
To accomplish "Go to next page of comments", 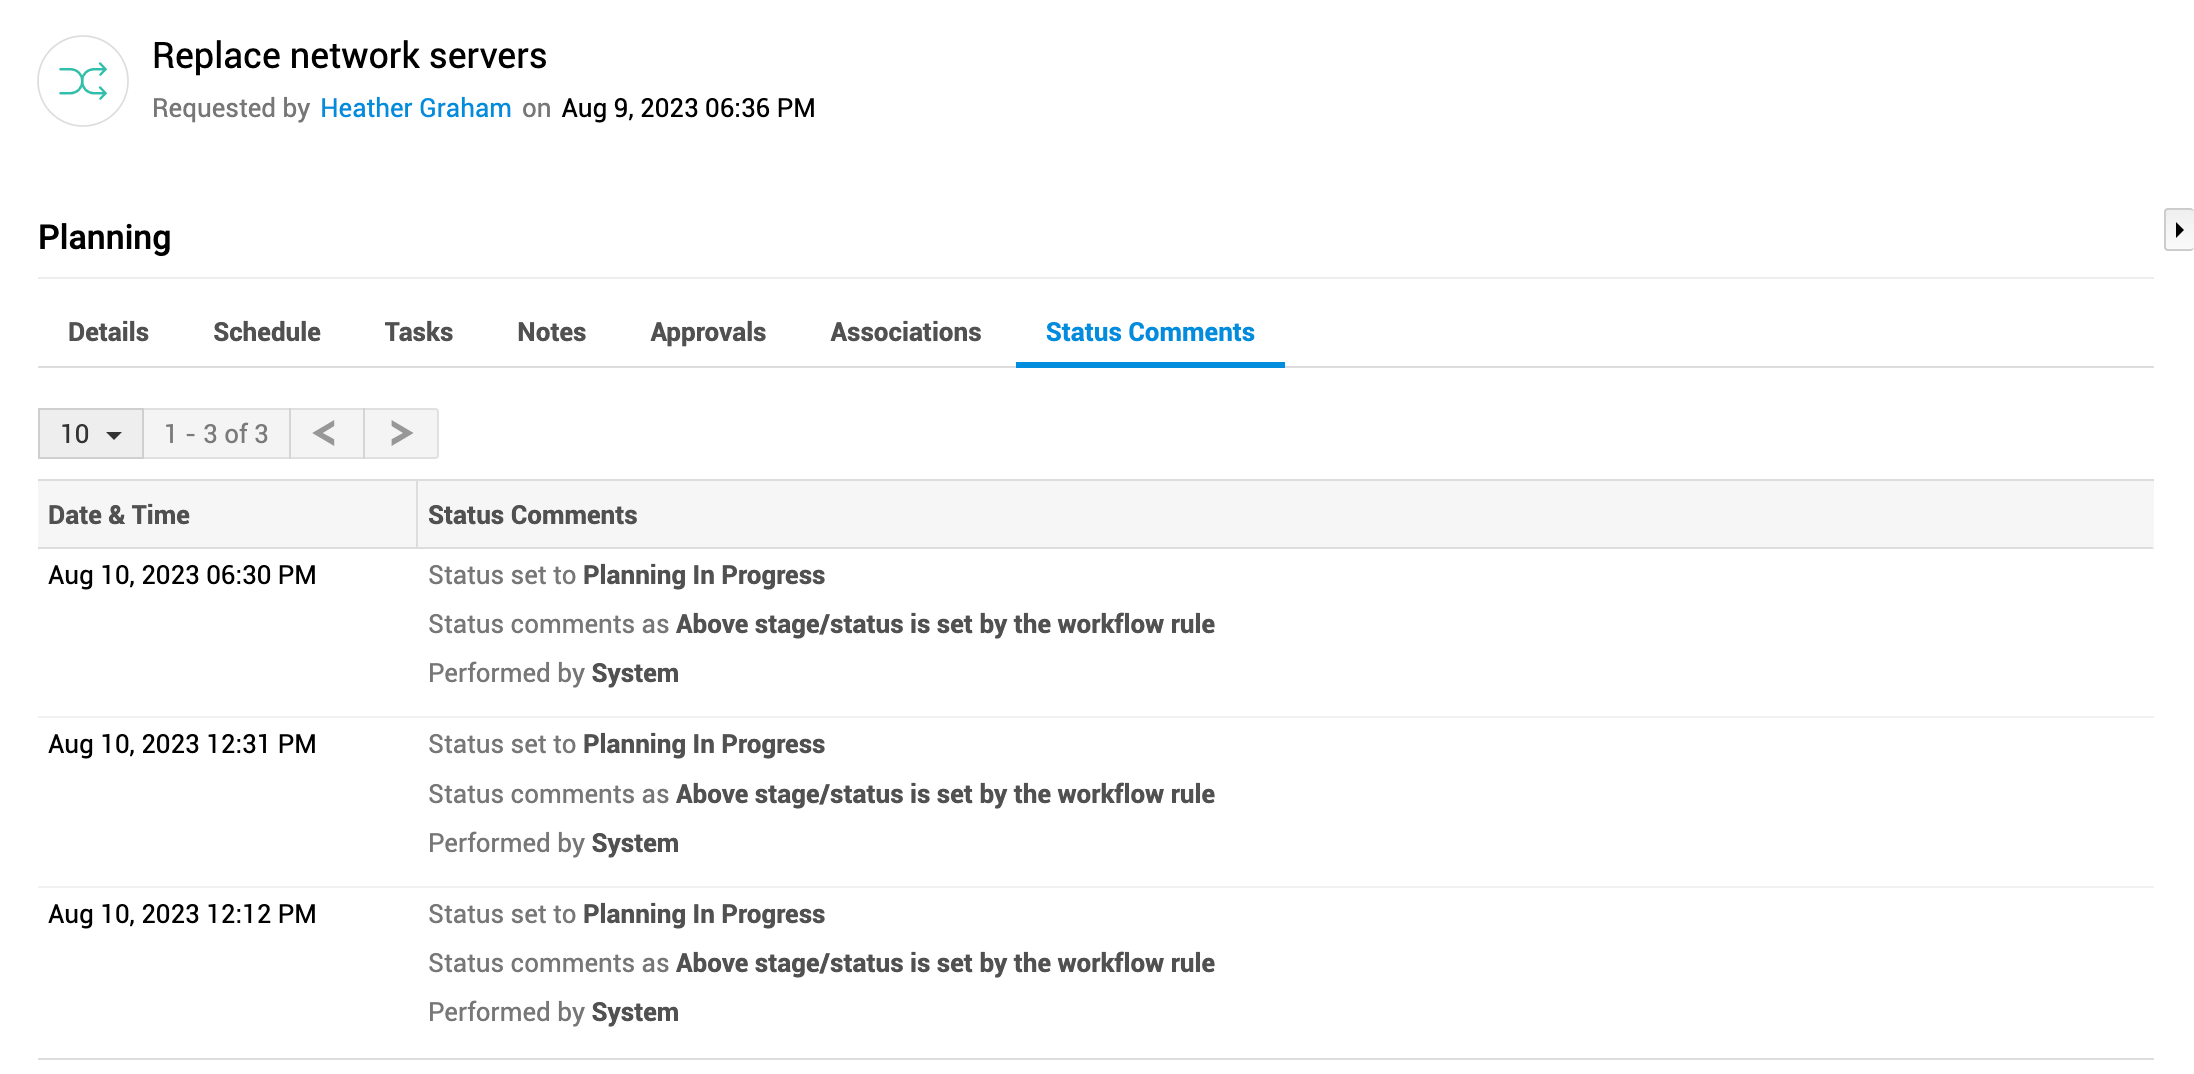I will [401, 433].
